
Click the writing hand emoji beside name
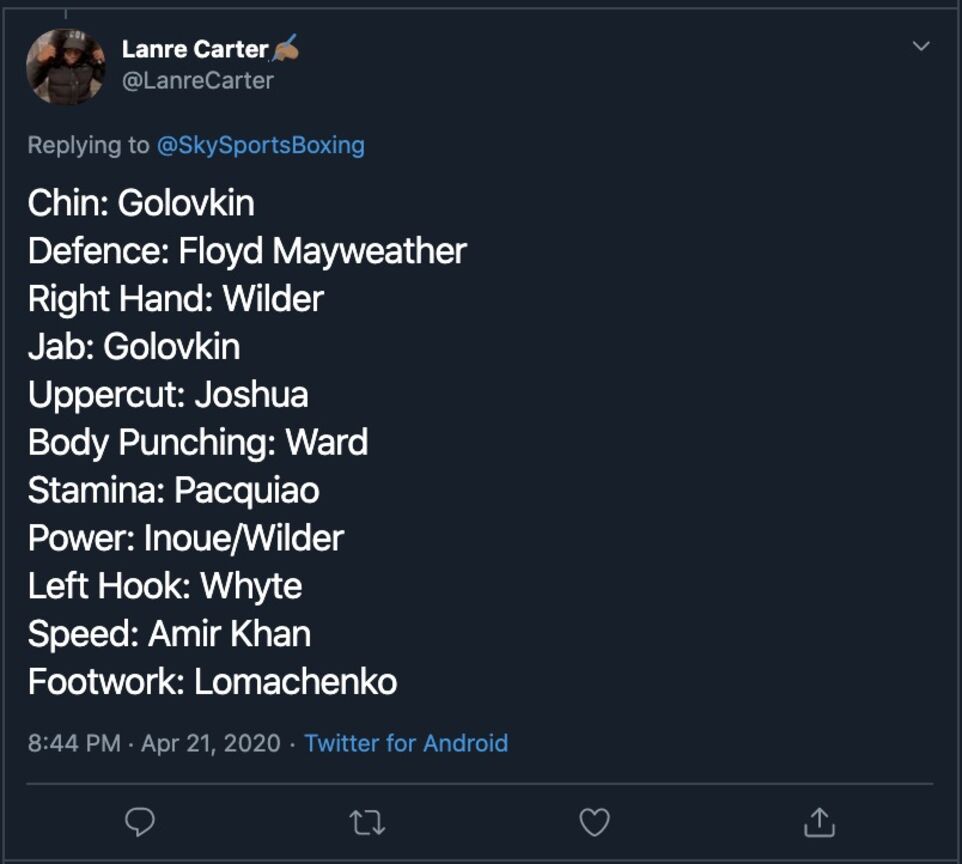click(285, 48)
